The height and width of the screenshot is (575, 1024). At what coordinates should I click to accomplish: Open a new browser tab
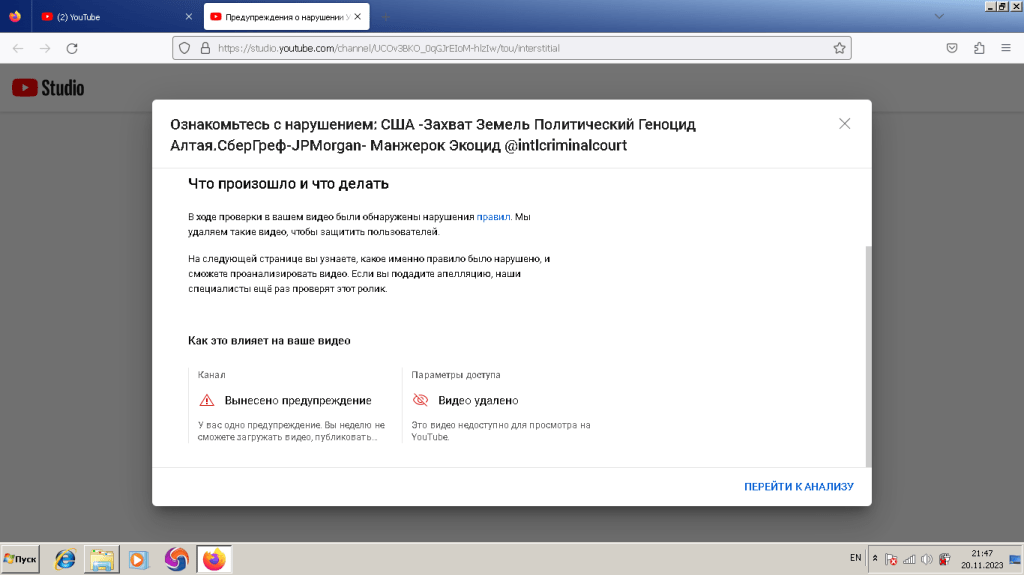pyautogui.click(x=386, y=17)
